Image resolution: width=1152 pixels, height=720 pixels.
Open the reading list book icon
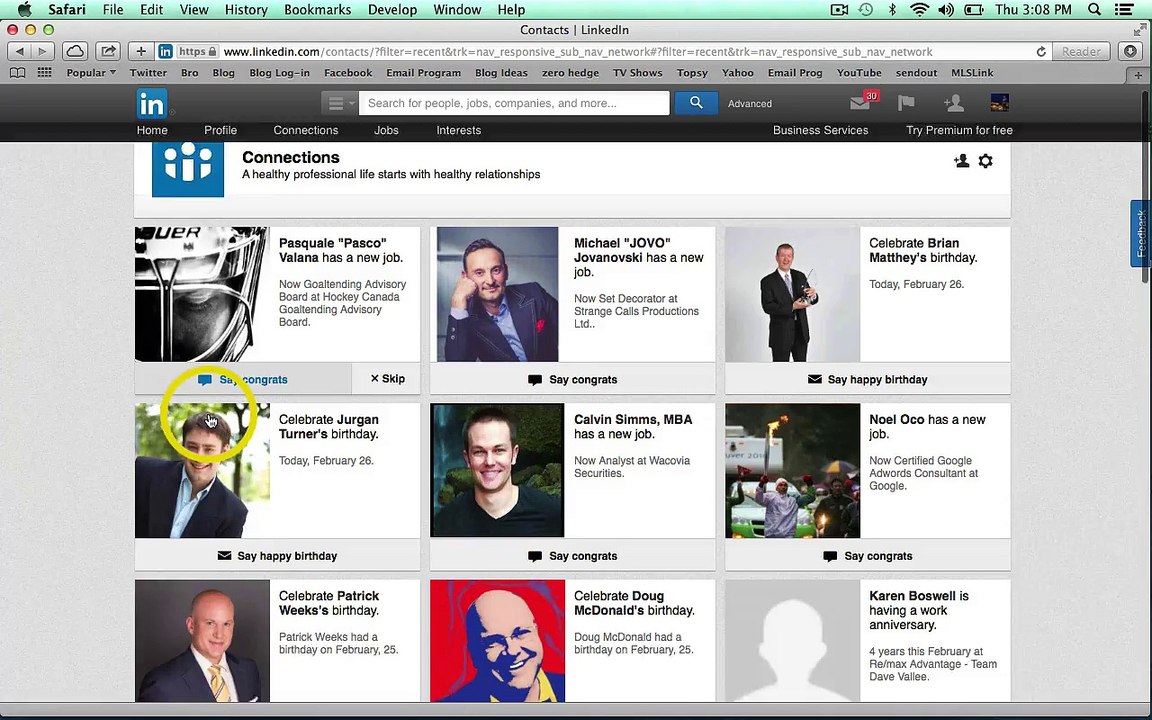(x=17, y=73)
